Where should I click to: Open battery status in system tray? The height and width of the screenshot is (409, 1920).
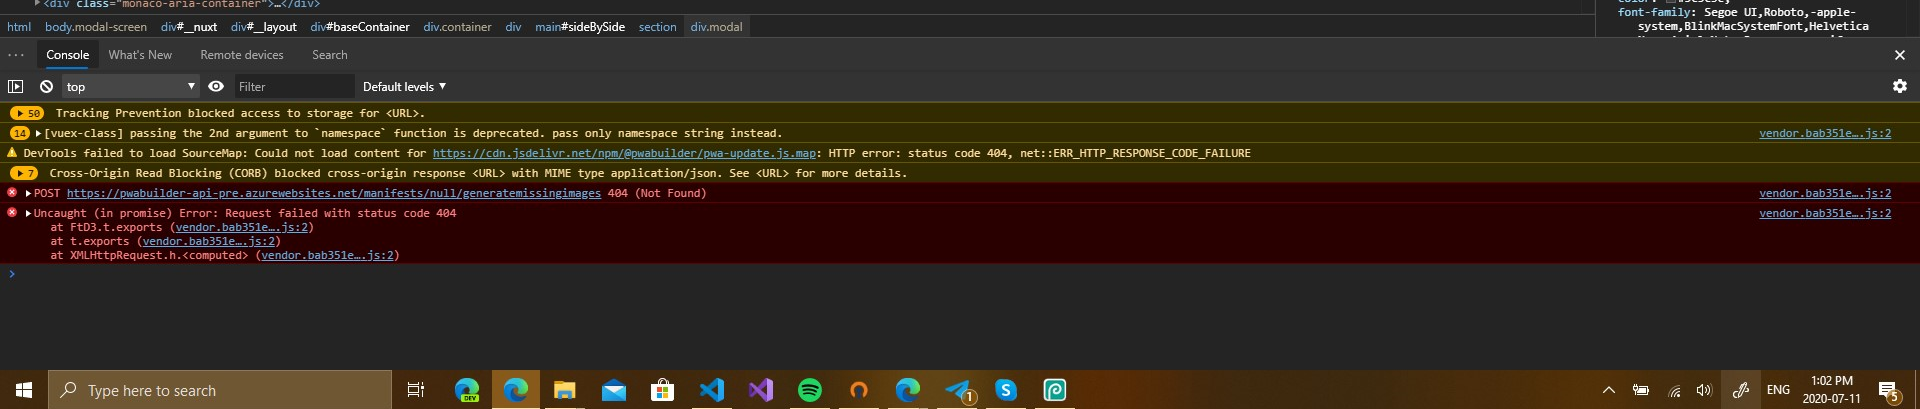[1641, 390]
